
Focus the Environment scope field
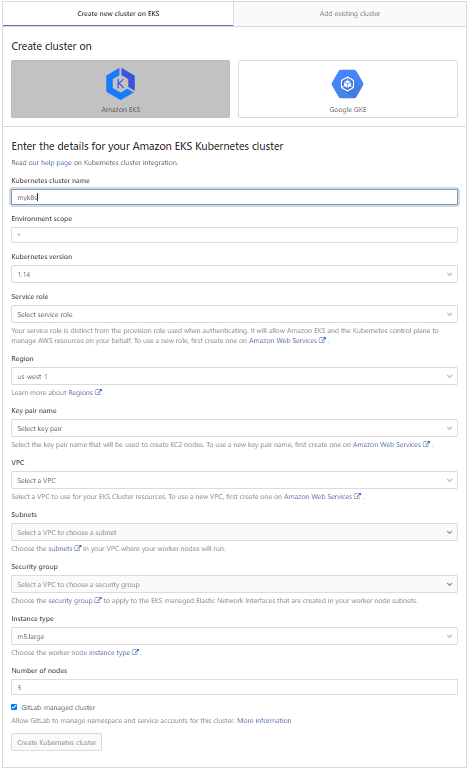[234, 235]
